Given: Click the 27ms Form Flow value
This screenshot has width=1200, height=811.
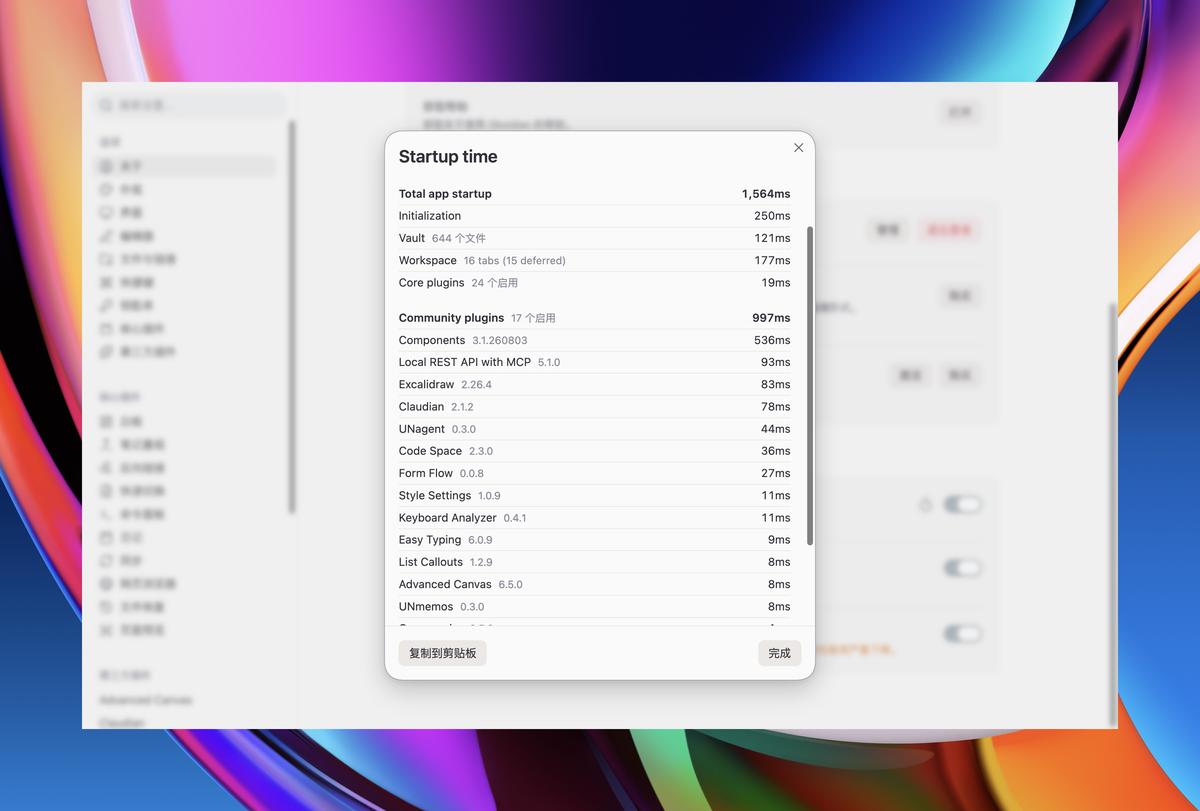Looking at the screenshot, I should tap(775, 473).
